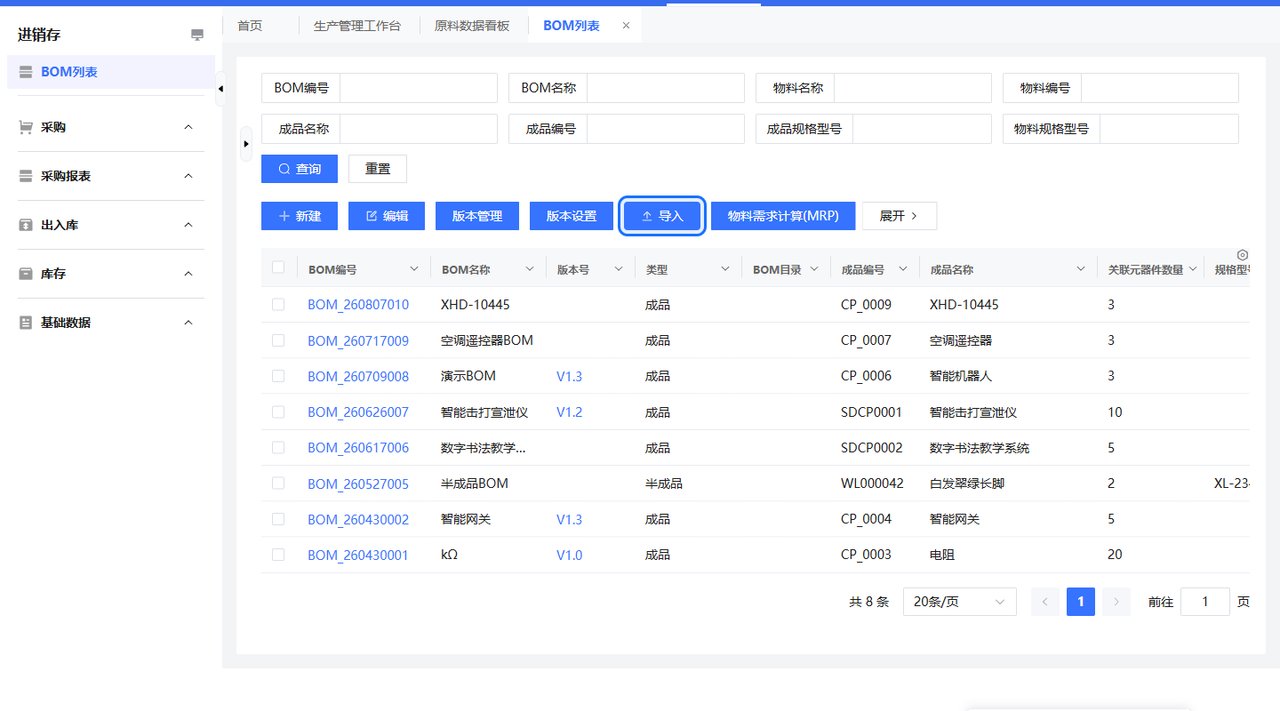Collapse the sidebar with the left arrow handle

click(x=221, y=90)
